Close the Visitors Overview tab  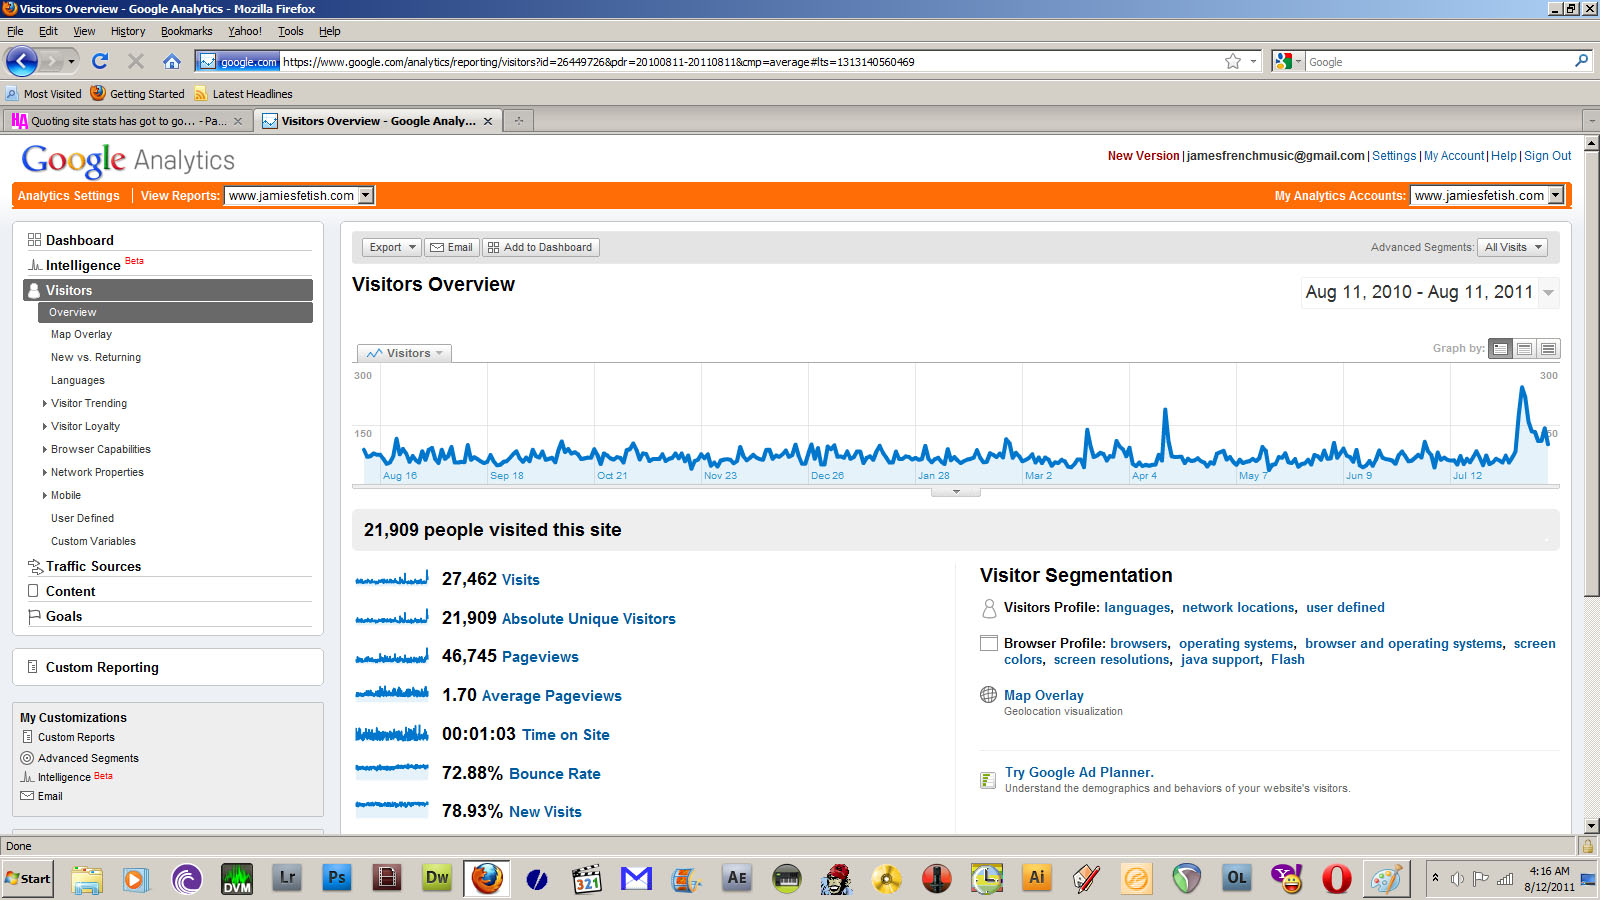[x=488, y=121]
